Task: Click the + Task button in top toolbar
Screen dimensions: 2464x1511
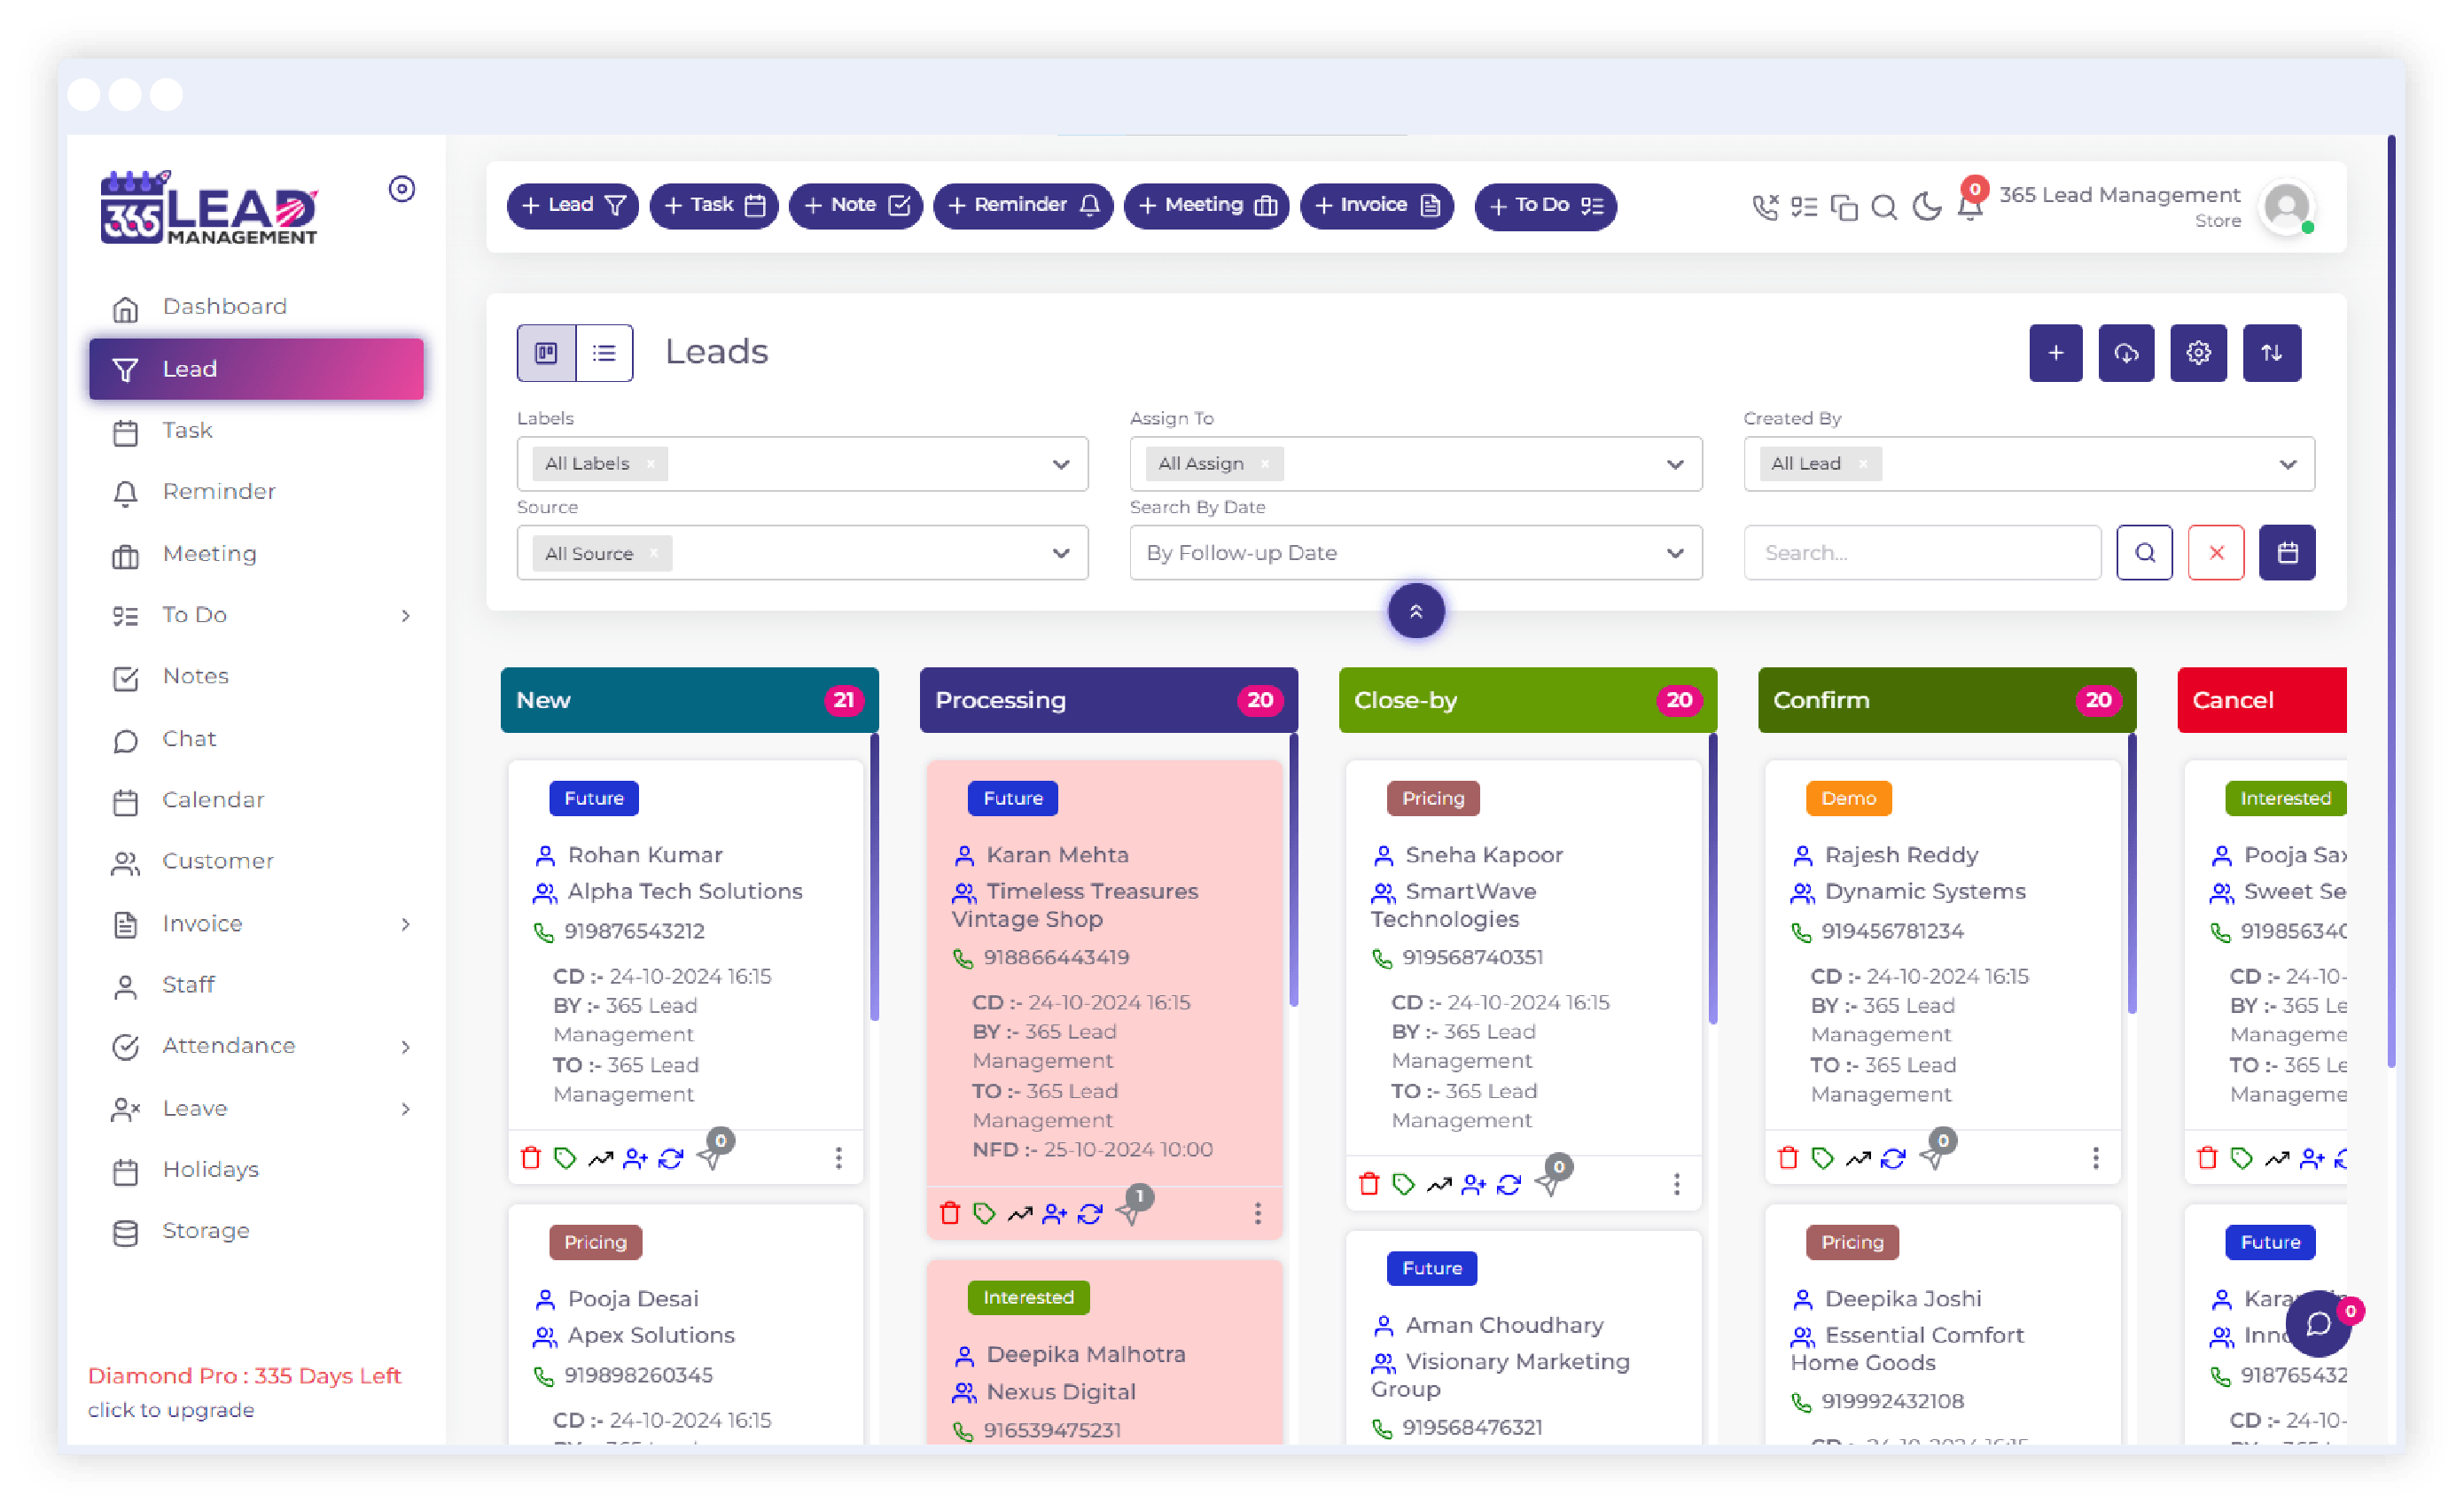Action: (711, 207)
